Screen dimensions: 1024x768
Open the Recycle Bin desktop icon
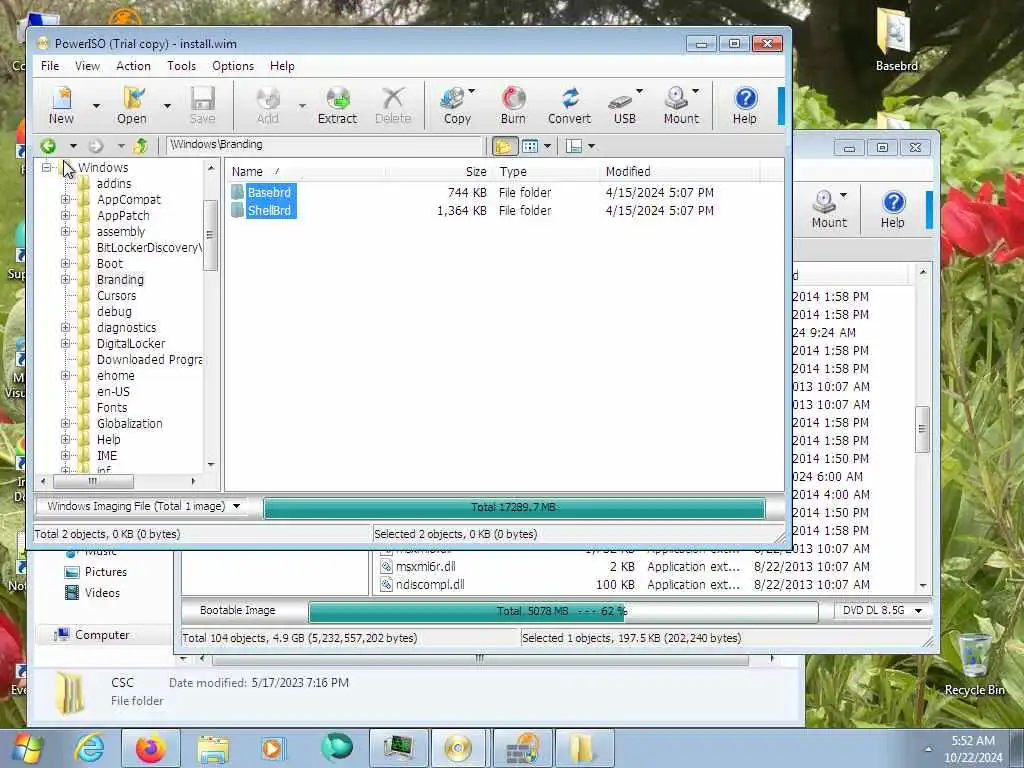tap(974, 663)
